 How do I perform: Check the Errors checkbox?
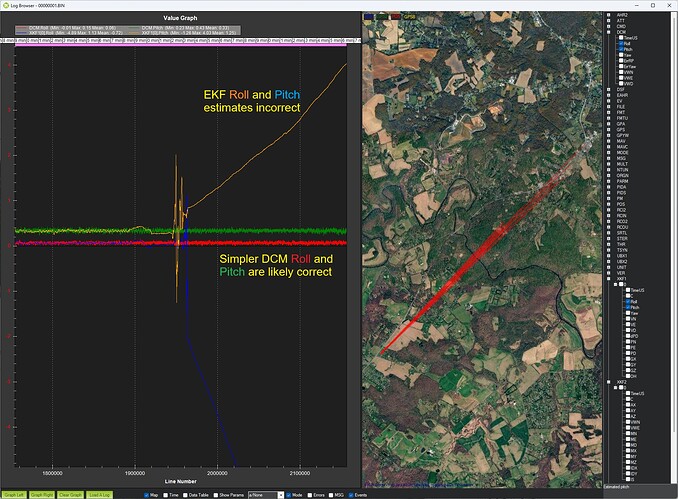pos(310,495)
